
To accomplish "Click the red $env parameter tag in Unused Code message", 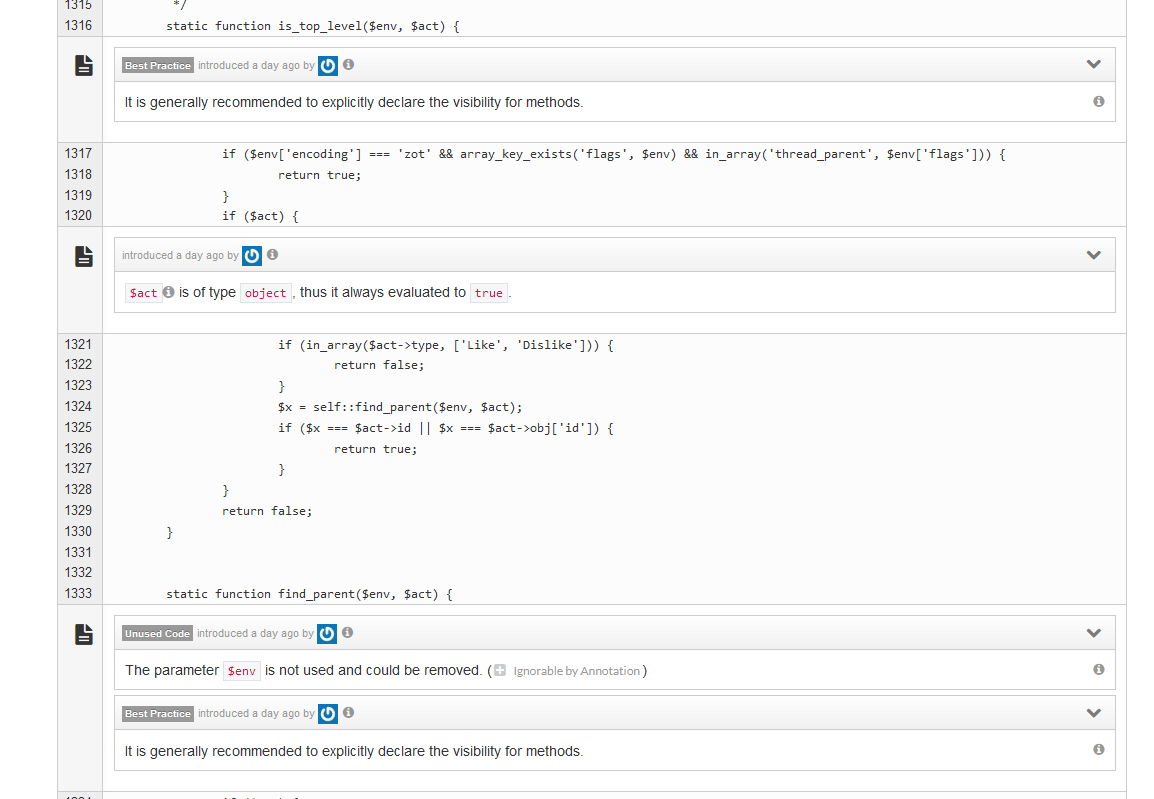I will click(242, 671).
